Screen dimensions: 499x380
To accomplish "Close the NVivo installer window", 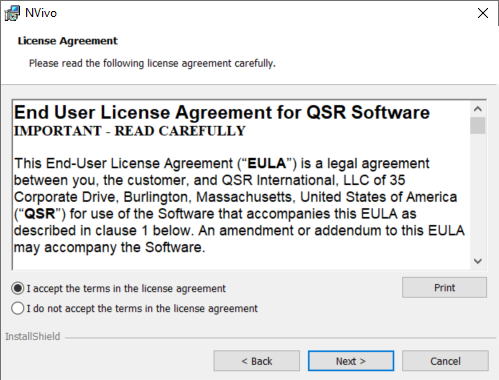I will tap(483, 13).
